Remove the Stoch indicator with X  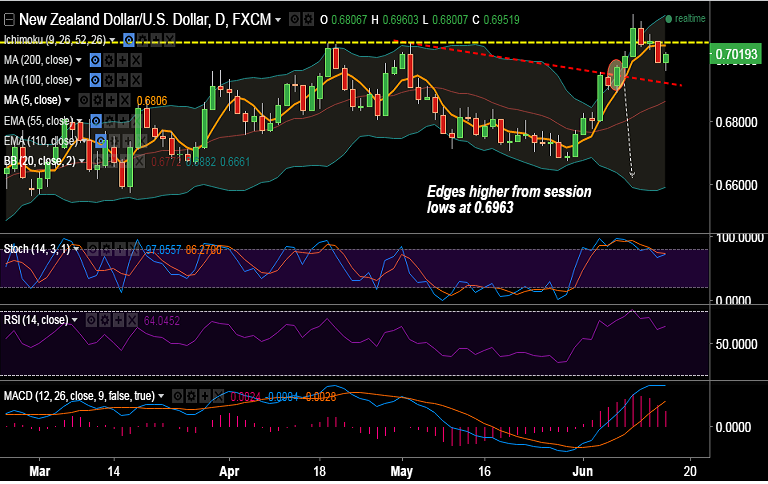pos(134,249)
